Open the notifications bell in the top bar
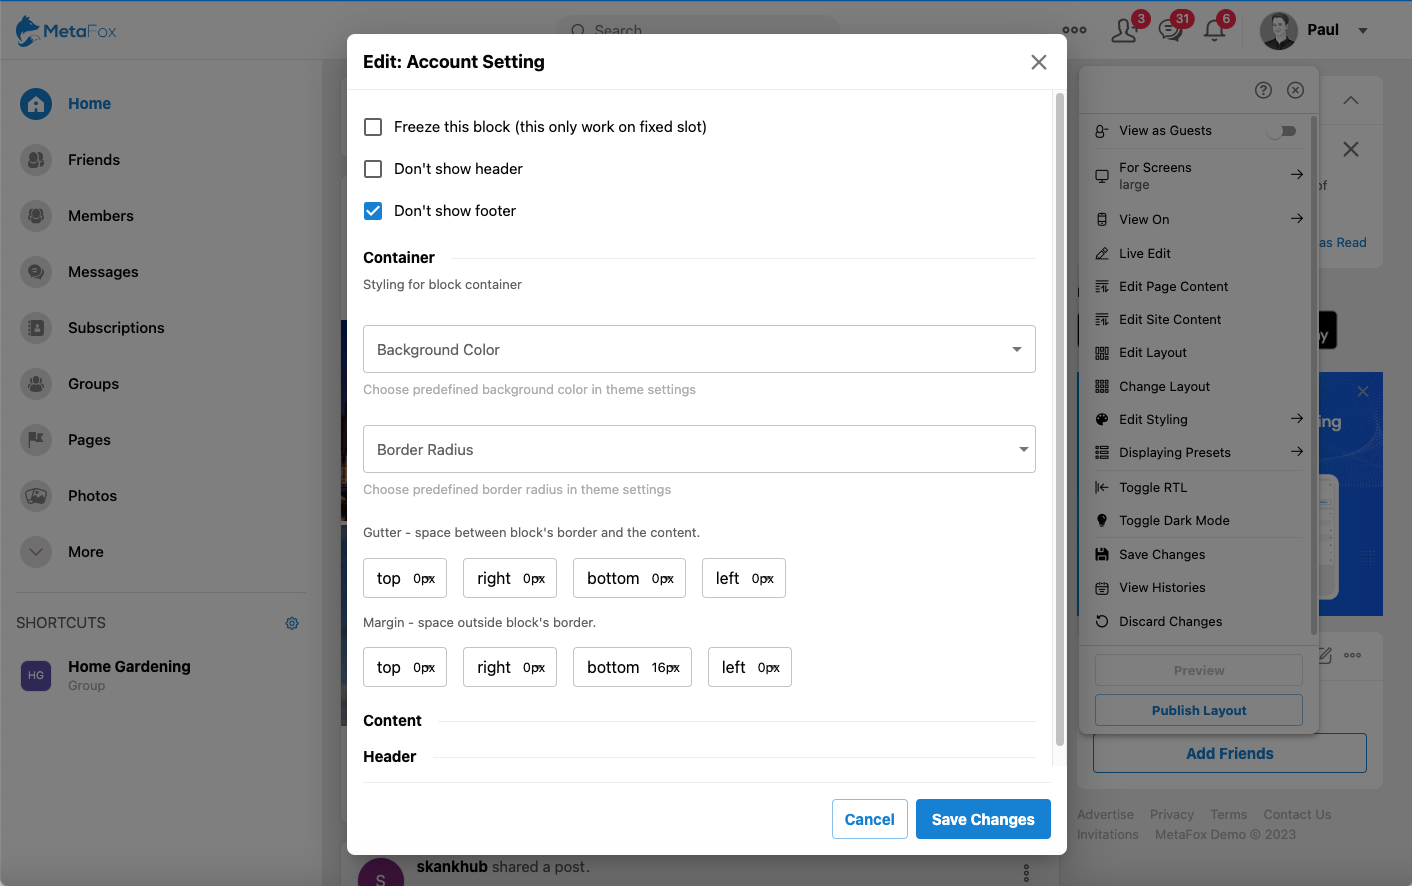 (1213, 31)
